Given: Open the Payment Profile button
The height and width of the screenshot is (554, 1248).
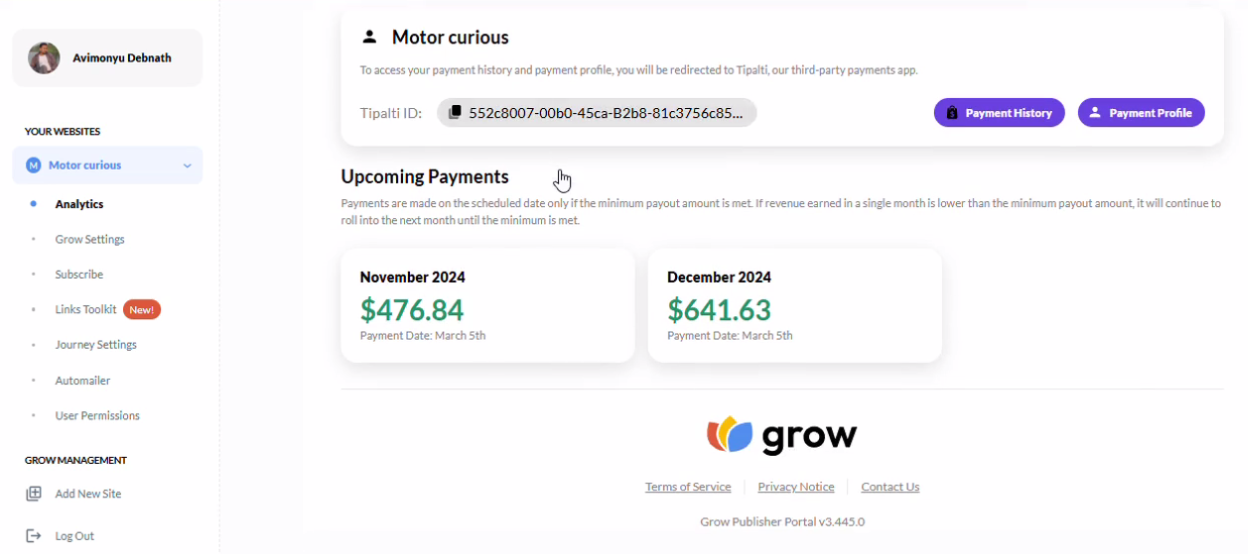Looking at the screenshot, I should [x=1141, y=113].
